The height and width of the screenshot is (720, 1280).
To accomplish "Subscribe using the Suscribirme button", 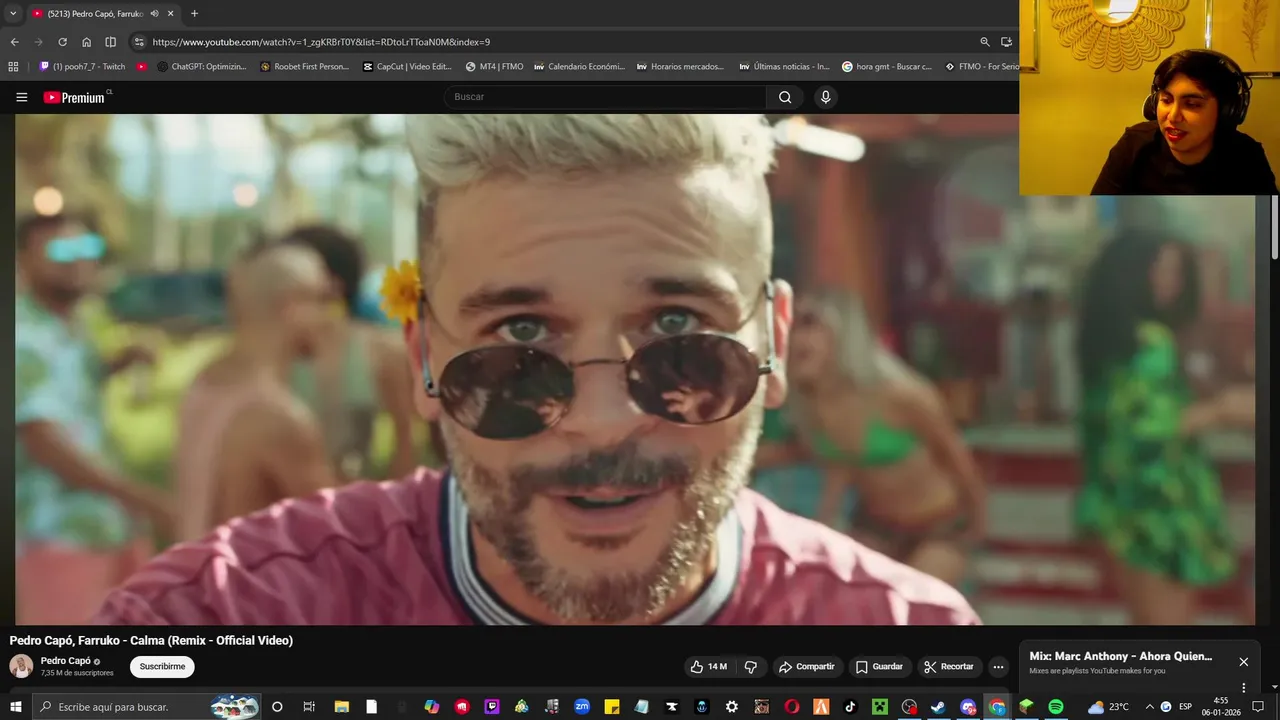I will 162,667.
